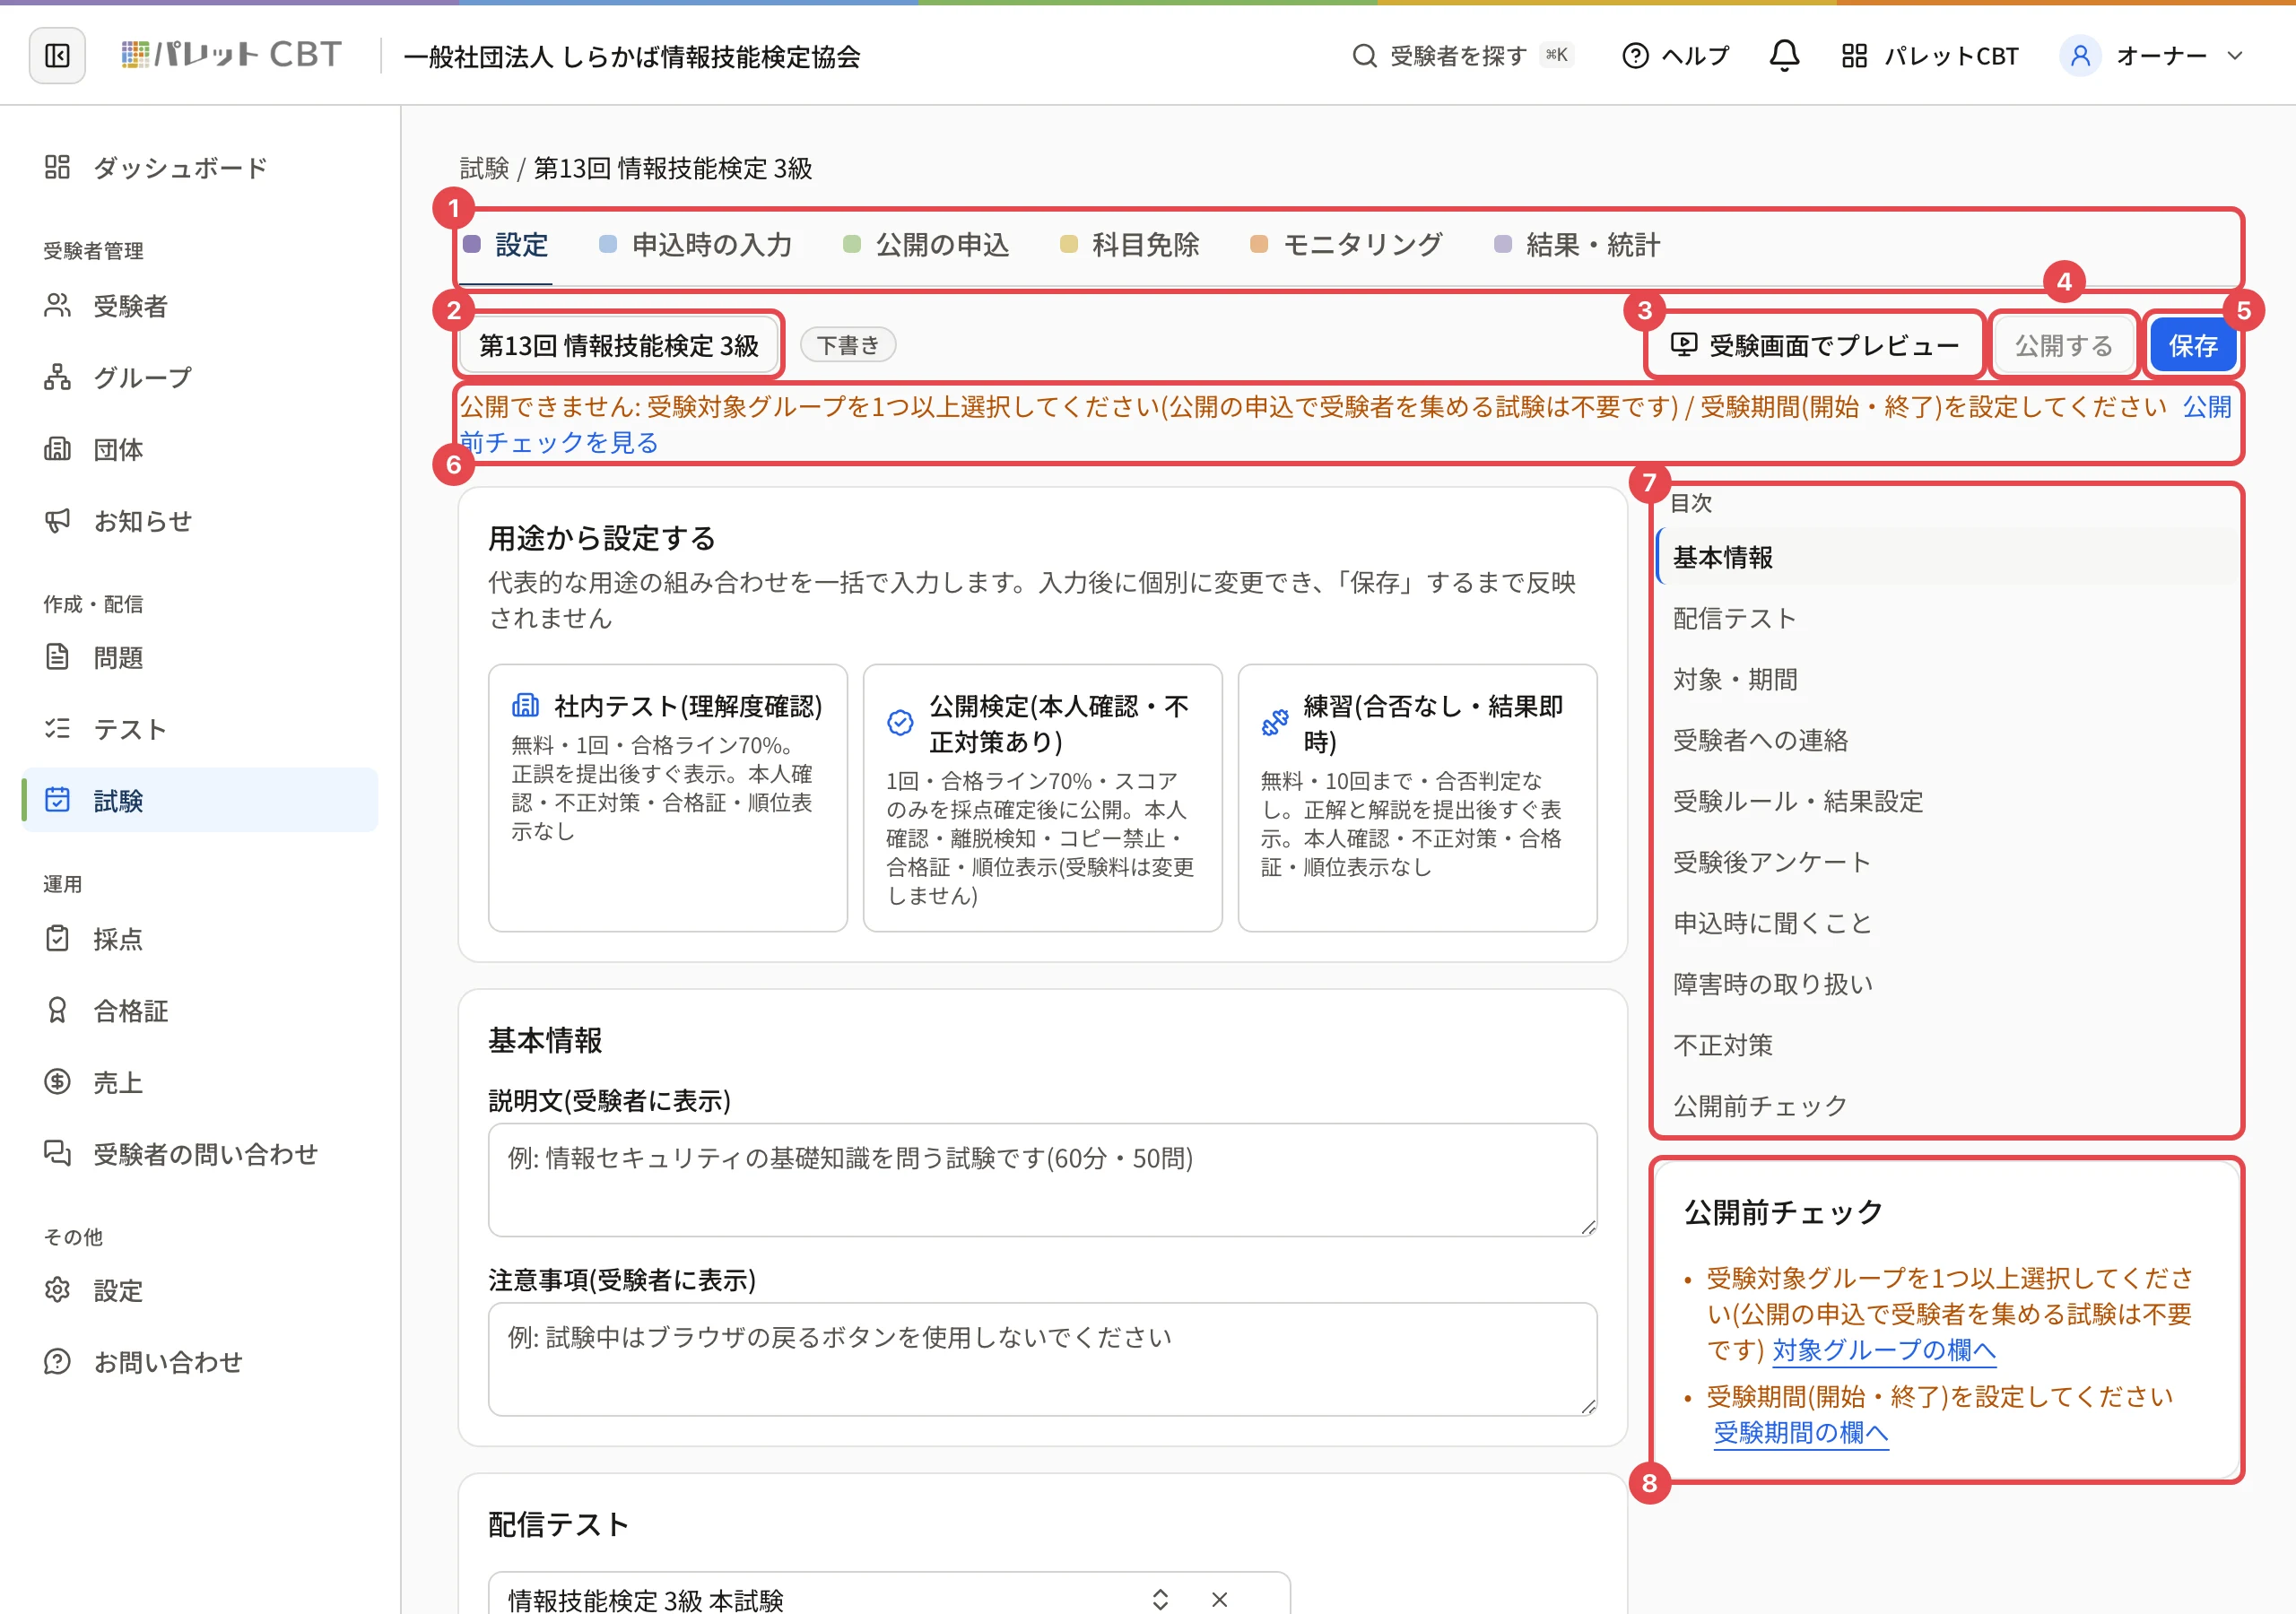Viewport: 2296px width, 1614px height.
Task: Expand the オーナー account dropdown chevron
Action: point(2235,56)
